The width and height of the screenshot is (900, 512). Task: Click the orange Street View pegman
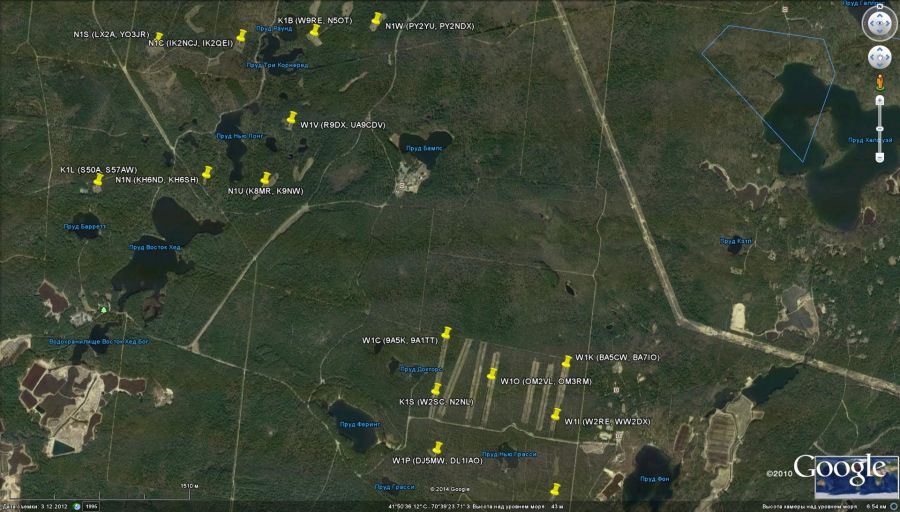879,81
